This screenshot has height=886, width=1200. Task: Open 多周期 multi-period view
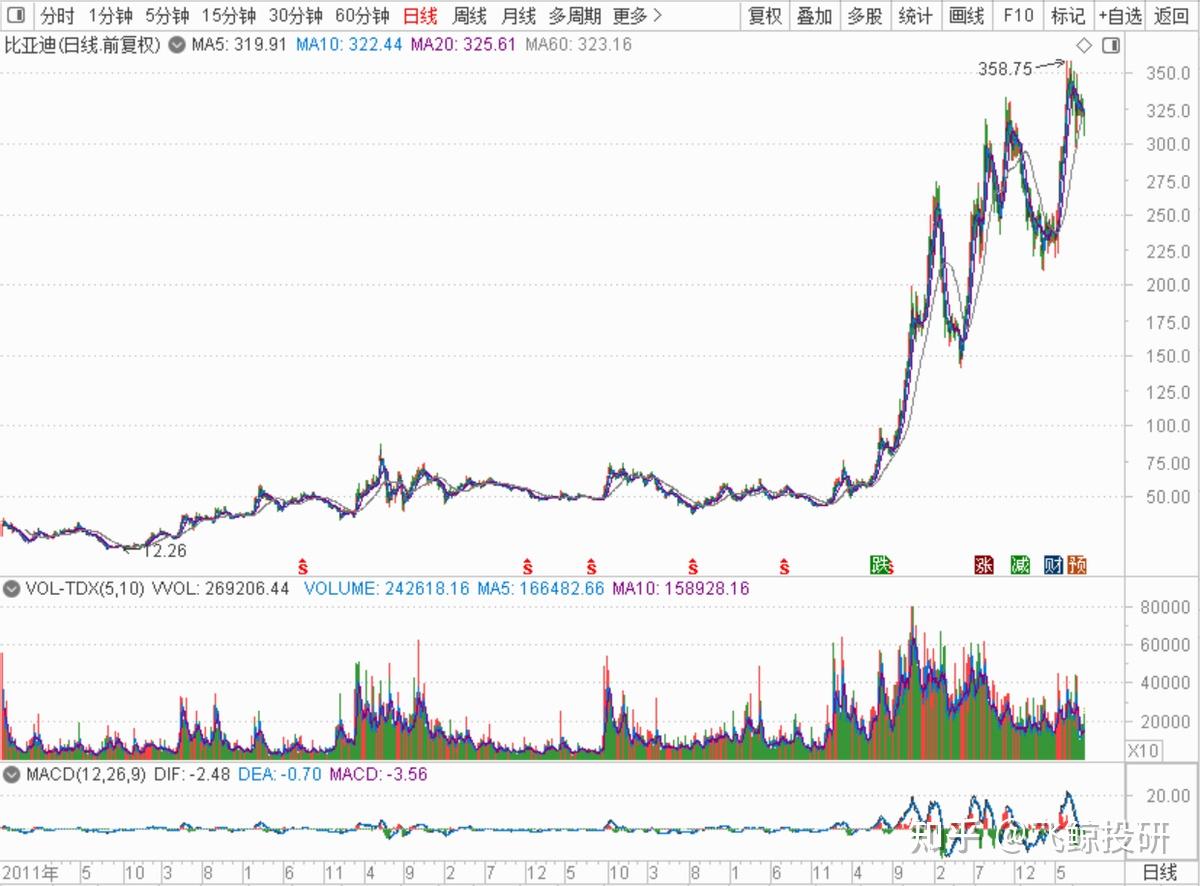coord(574,16)
